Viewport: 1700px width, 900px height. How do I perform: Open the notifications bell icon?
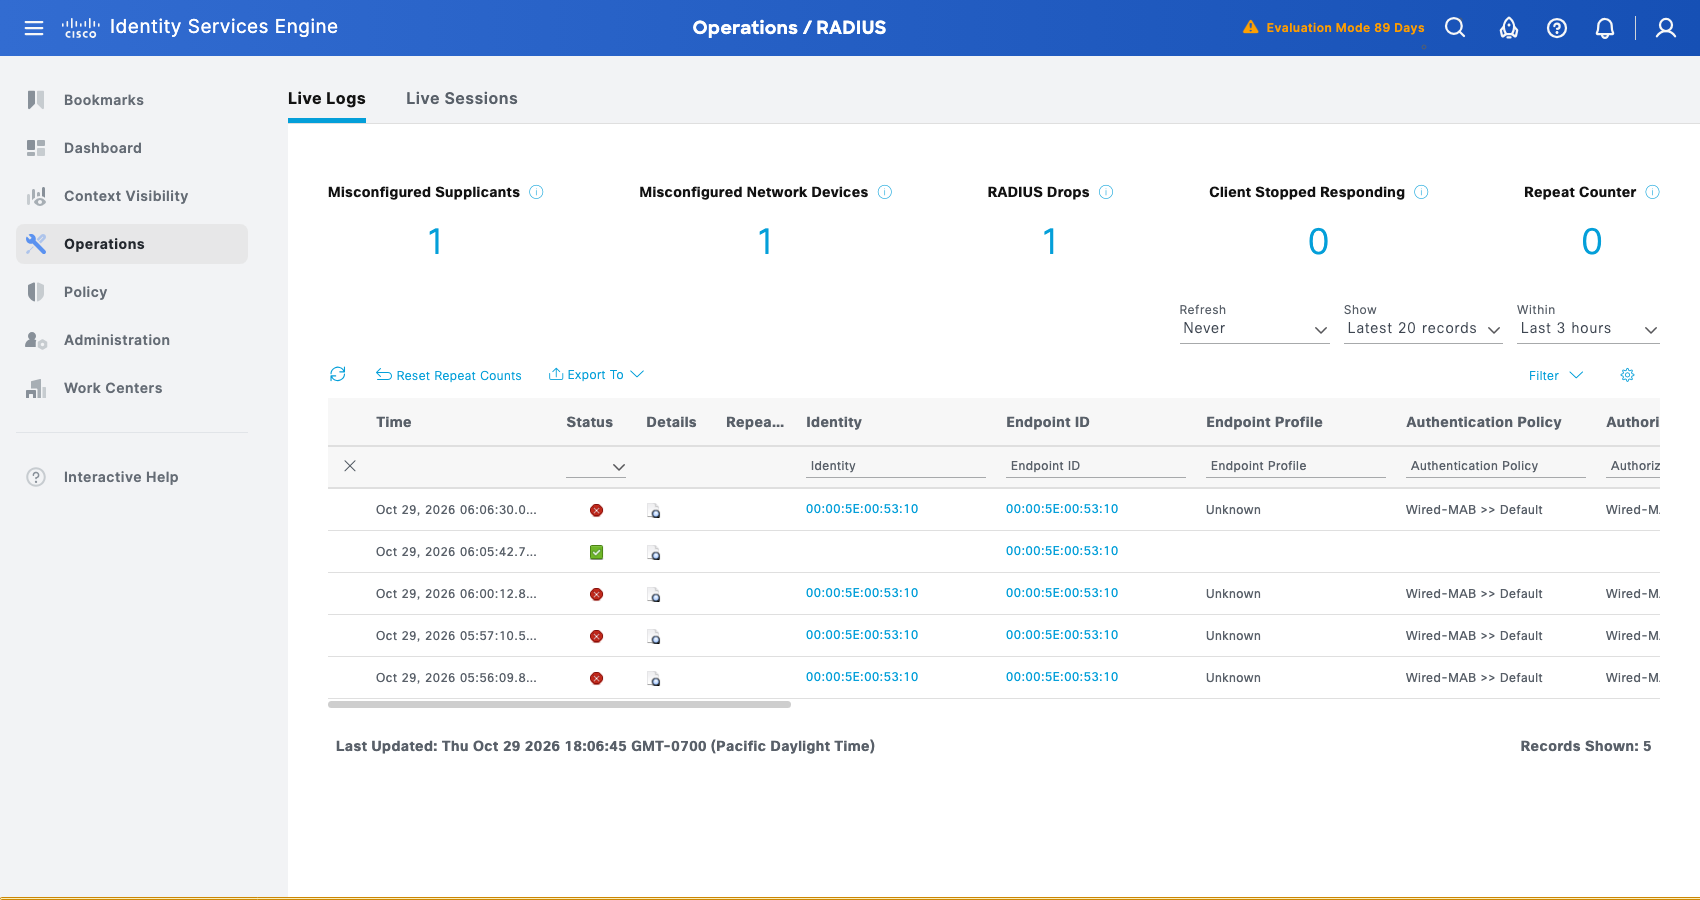[x=1605, y=28]
